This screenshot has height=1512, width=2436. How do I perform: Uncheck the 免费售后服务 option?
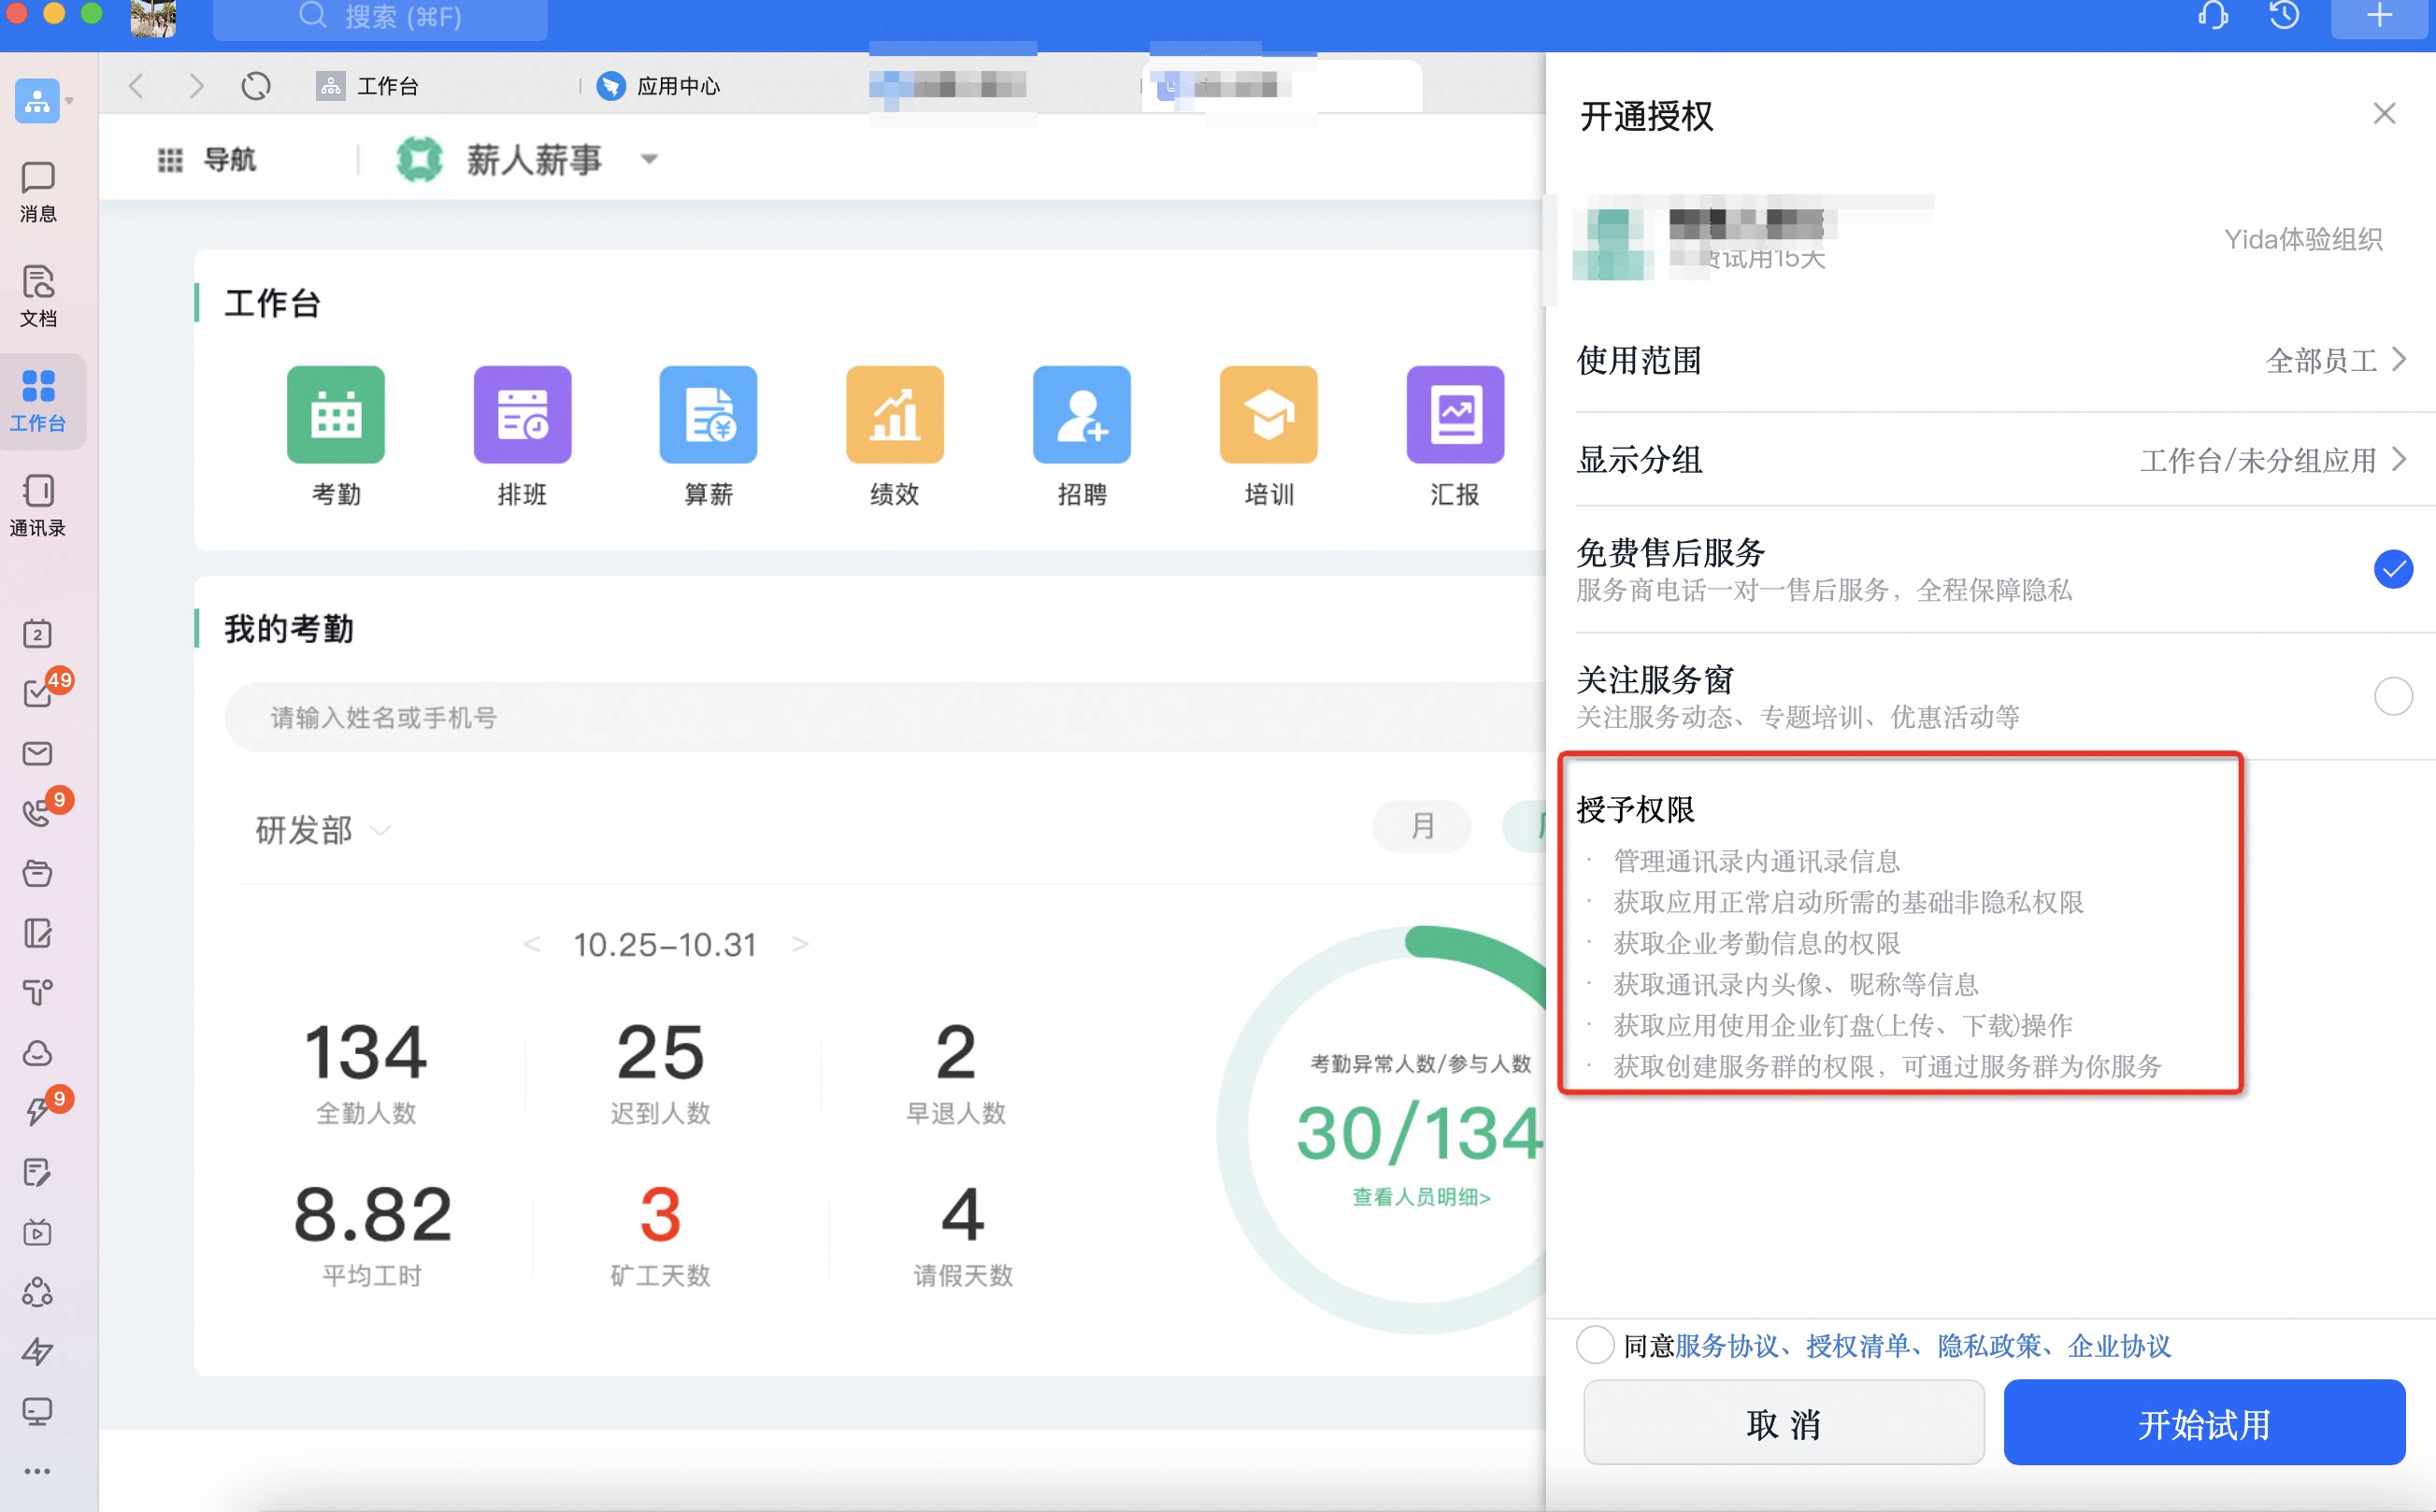pos(2393,569)
